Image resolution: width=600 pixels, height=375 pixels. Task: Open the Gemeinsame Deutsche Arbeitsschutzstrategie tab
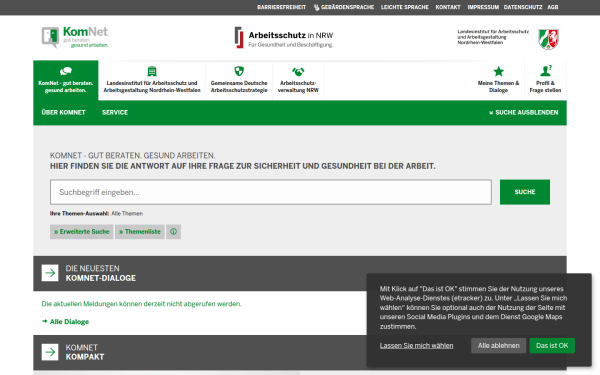point(239,80)
